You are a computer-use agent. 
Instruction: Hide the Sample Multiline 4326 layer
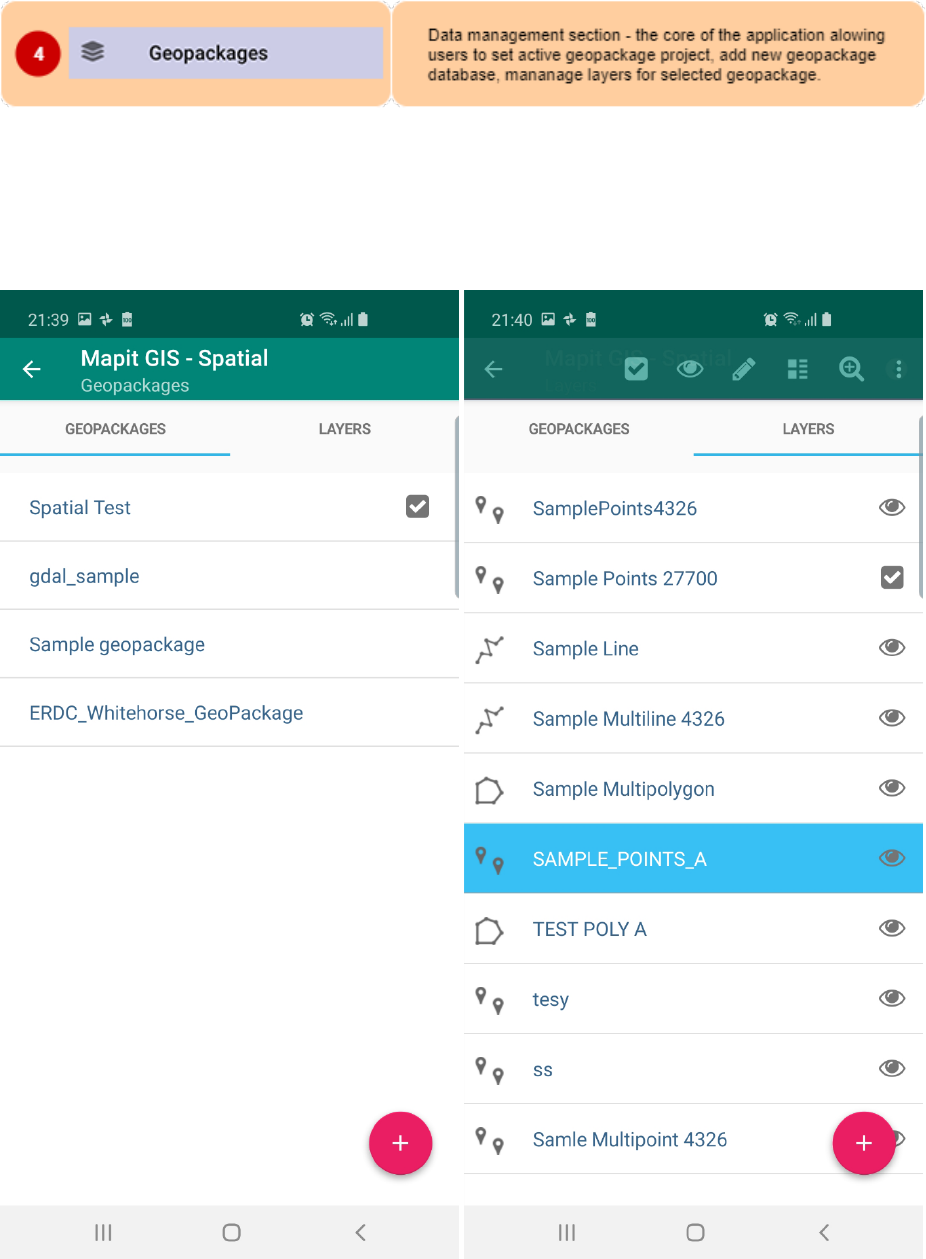click(892, 718)
